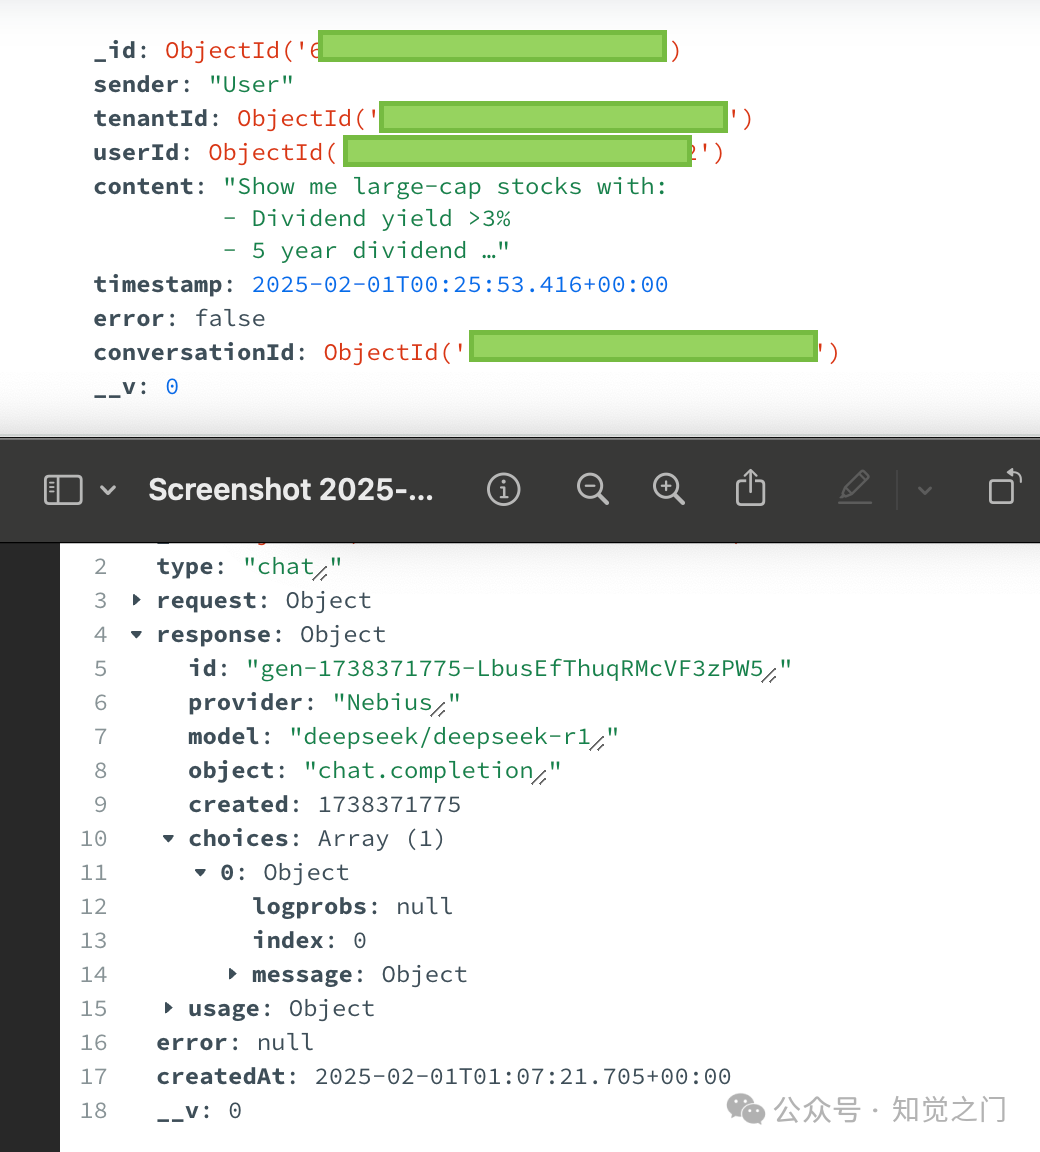This screenshot has width=1040, height=1152.
Task: Collapse the choices Array field
Action: point(168,838)
